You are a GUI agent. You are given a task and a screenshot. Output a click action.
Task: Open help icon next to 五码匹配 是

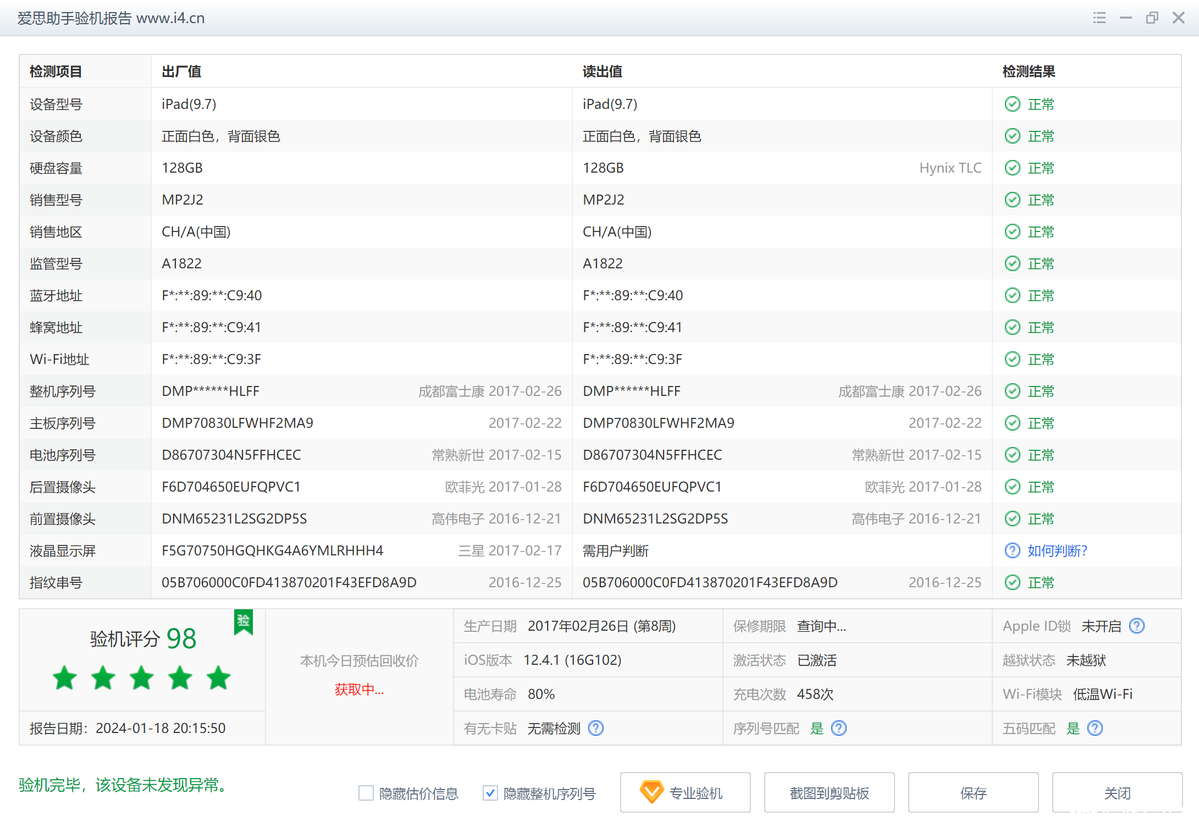point(1095,728)
